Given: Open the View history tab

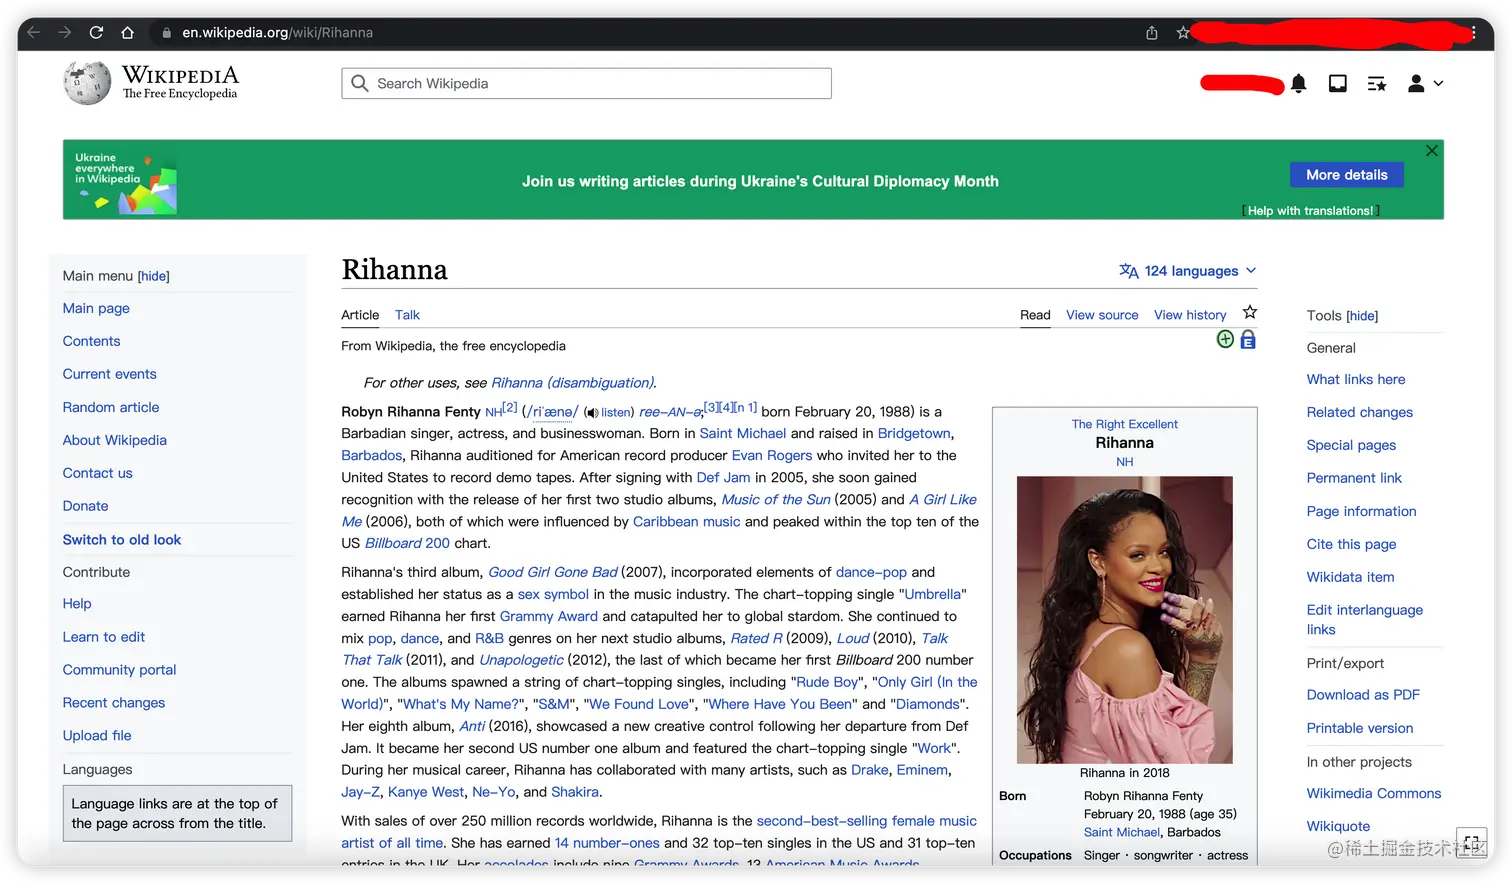Looking at the screenshot, I should (x=1189, y=315).
